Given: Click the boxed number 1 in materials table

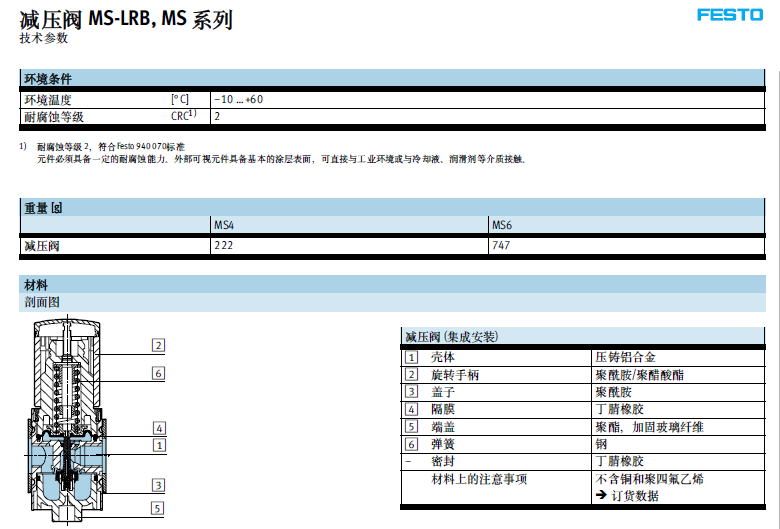Looking at the screenshot, I should pos(411,357).
